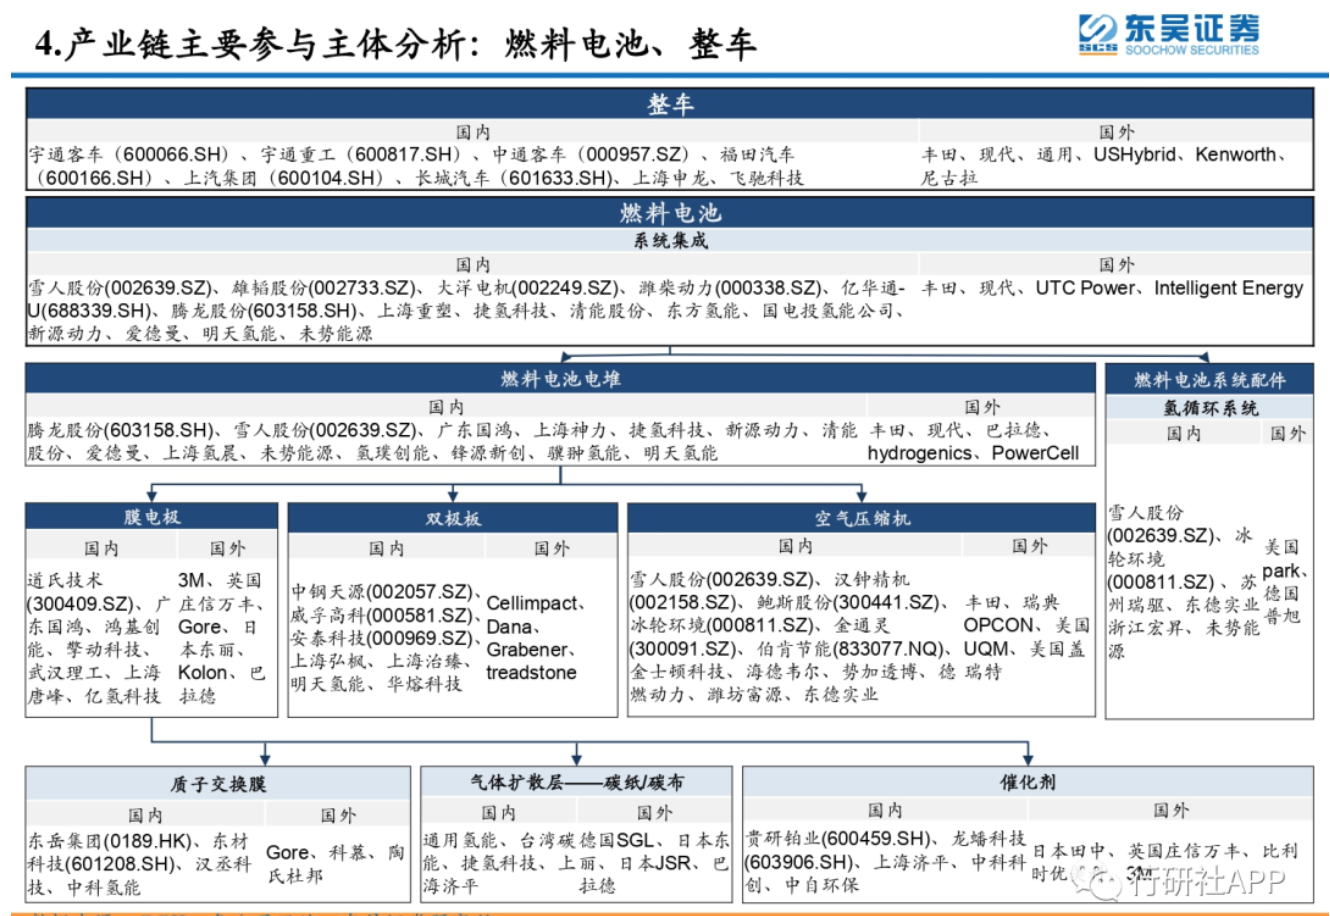Viewport: 1330px width, 916px height.
Task: Click the 气体扩散层——碳纸/碳布 header
Action: coord(577,782)
